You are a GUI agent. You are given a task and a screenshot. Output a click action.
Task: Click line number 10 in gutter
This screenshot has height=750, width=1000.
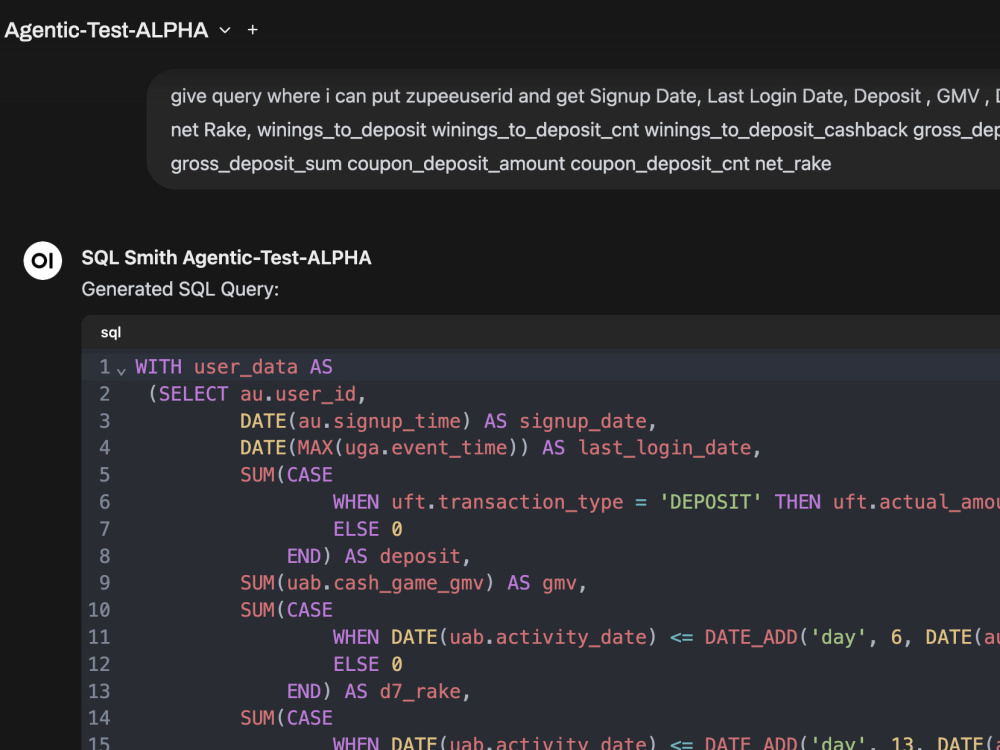tap(99, 610)
